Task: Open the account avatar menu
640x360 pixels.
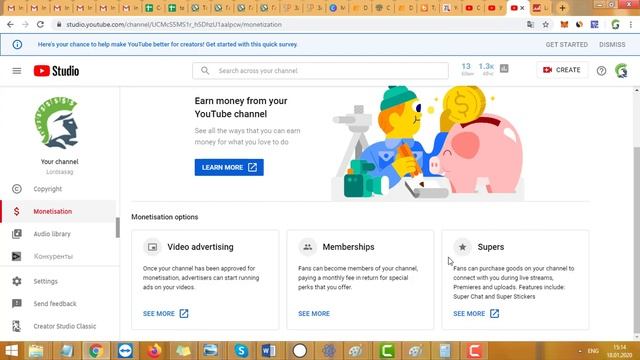Action: pos(621,71)
